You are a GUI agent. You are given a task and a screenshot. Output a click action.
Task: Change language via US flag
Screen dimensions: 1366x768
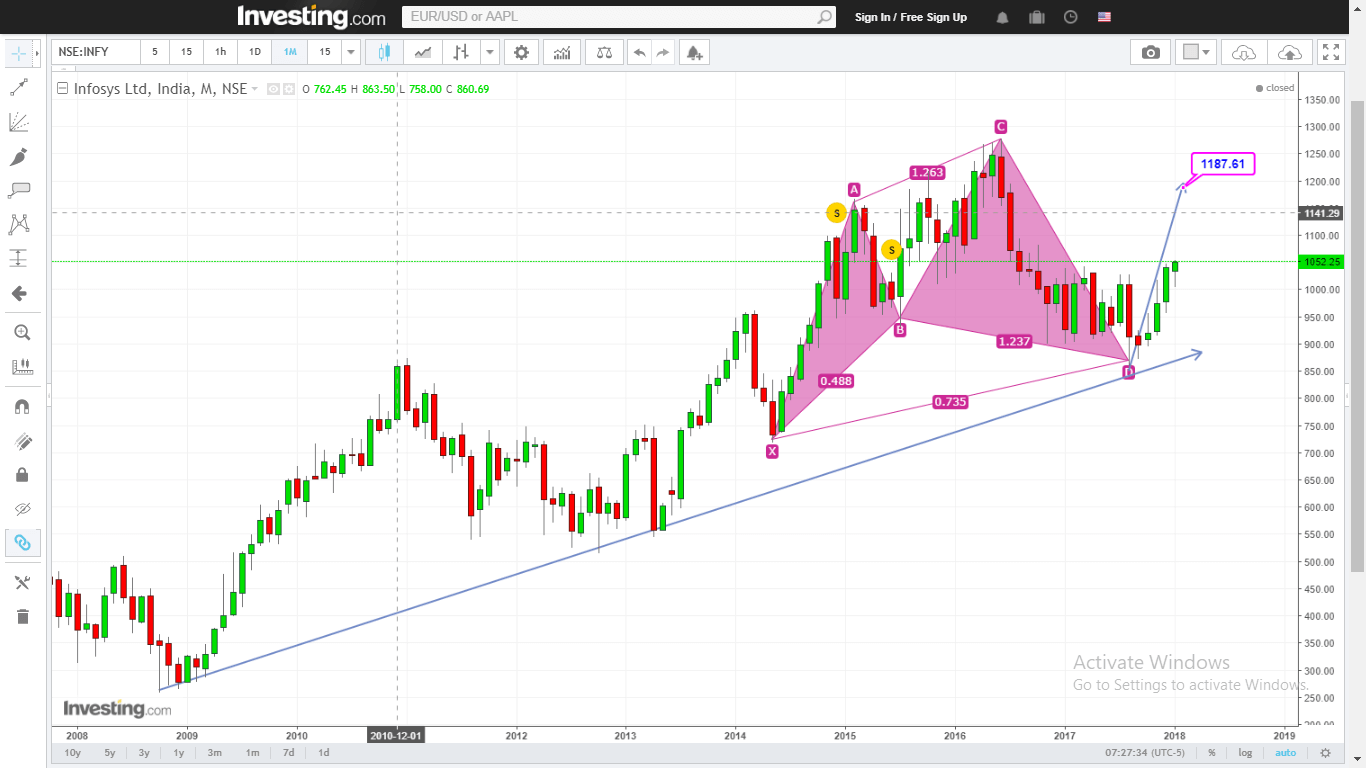point(1105,17)
